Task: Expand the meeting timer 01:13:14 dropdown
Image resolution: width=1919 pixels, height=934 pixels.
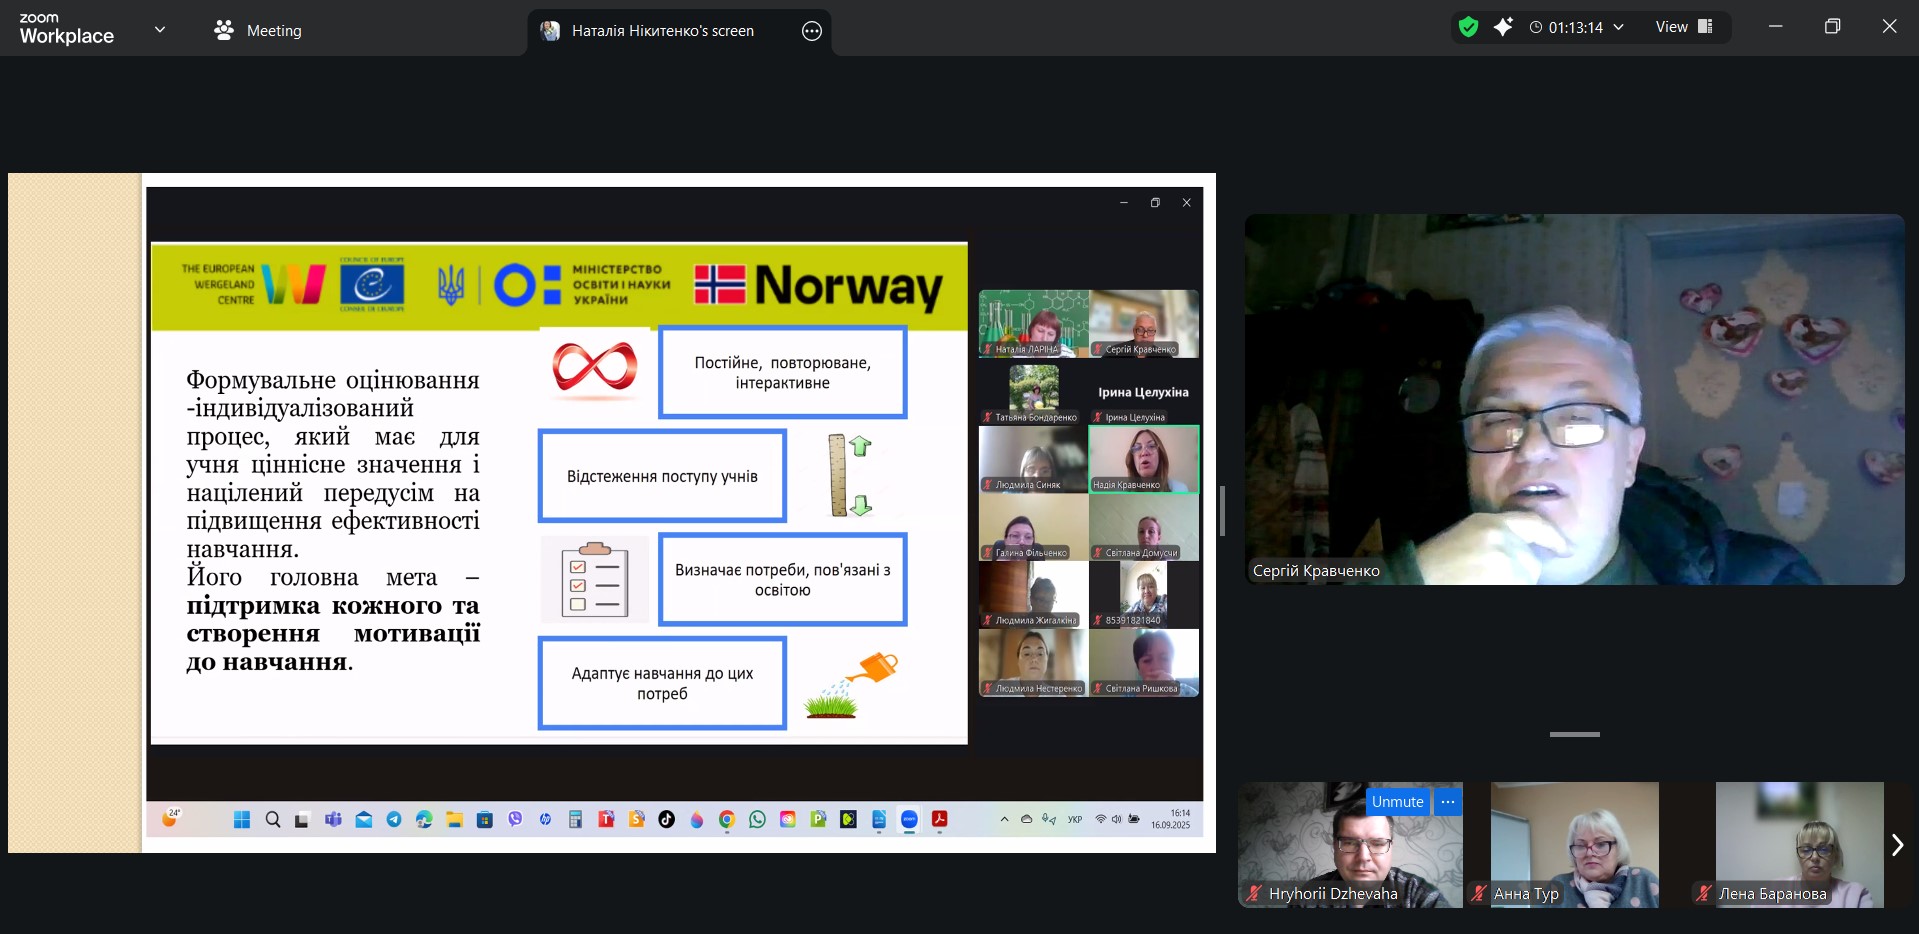Action: pos(1619,27)
